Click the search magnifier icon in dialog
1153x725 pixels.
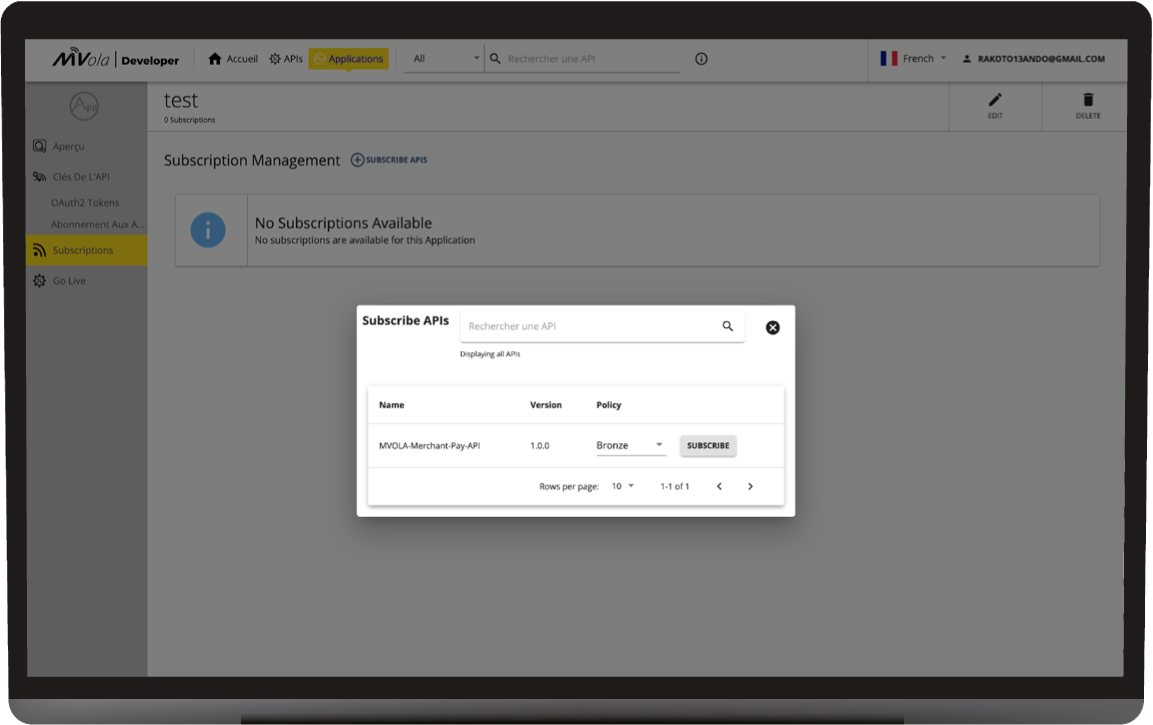(727, 326)
